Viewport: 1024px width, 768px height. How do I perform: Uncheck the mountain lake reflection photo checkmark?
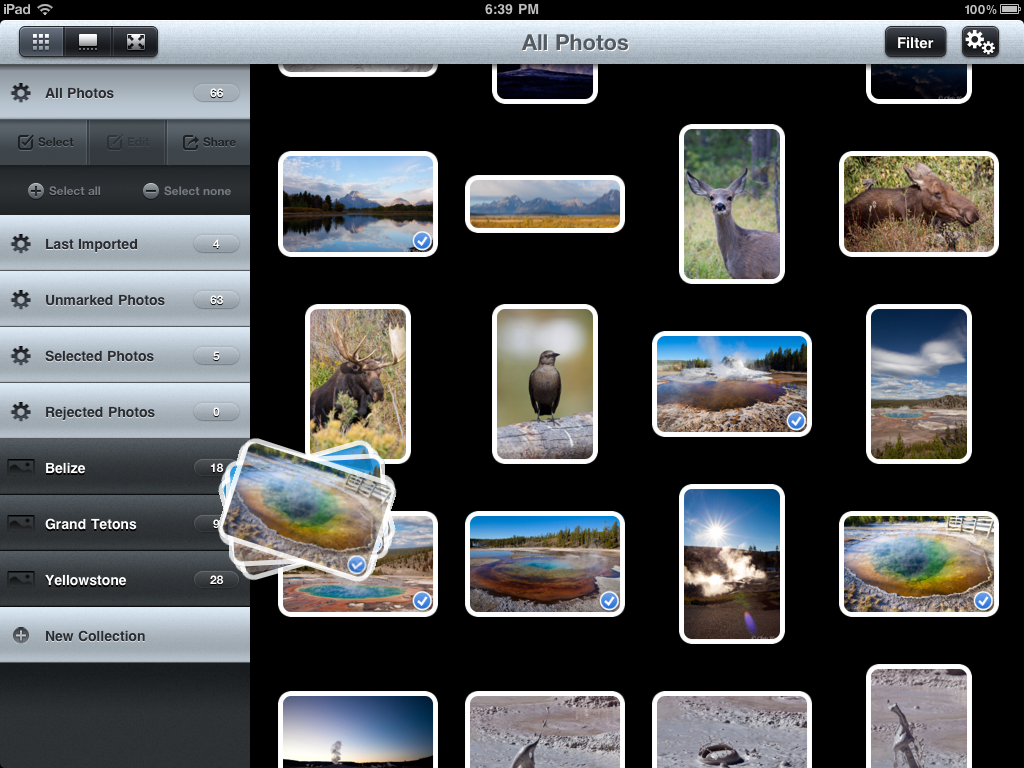click(423, 241)
